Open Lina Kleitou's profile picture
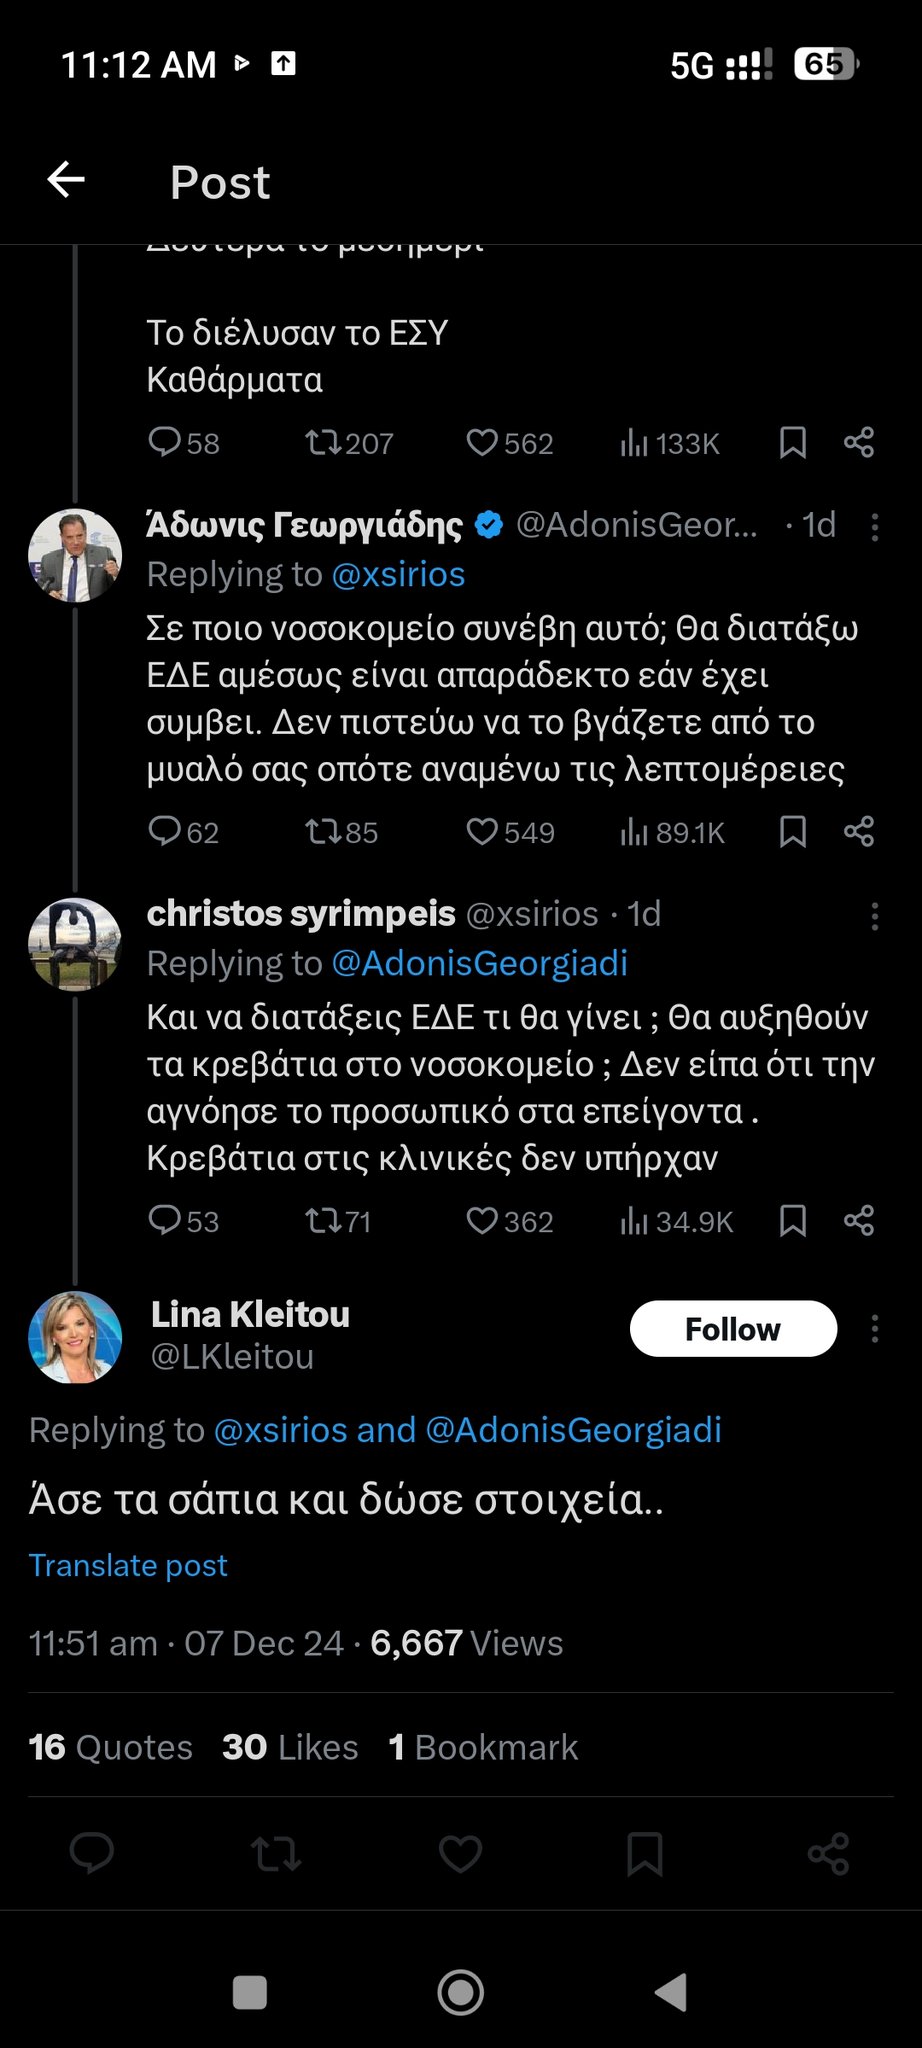922x2048 pixels. [75, 1337]
